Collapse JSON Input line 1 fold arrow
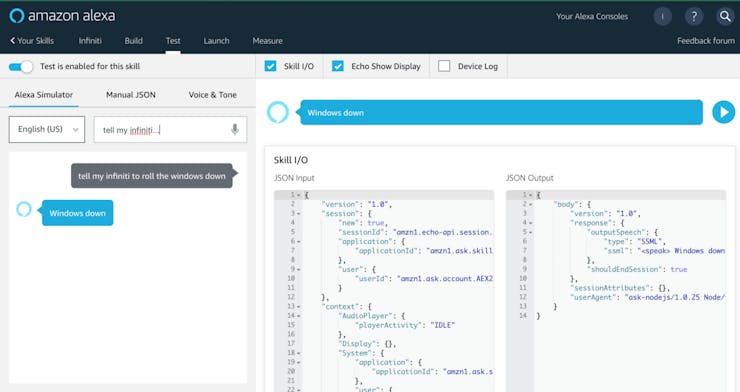Image resolution: width=740 pixels, height=392 pixels. [298, 195]
